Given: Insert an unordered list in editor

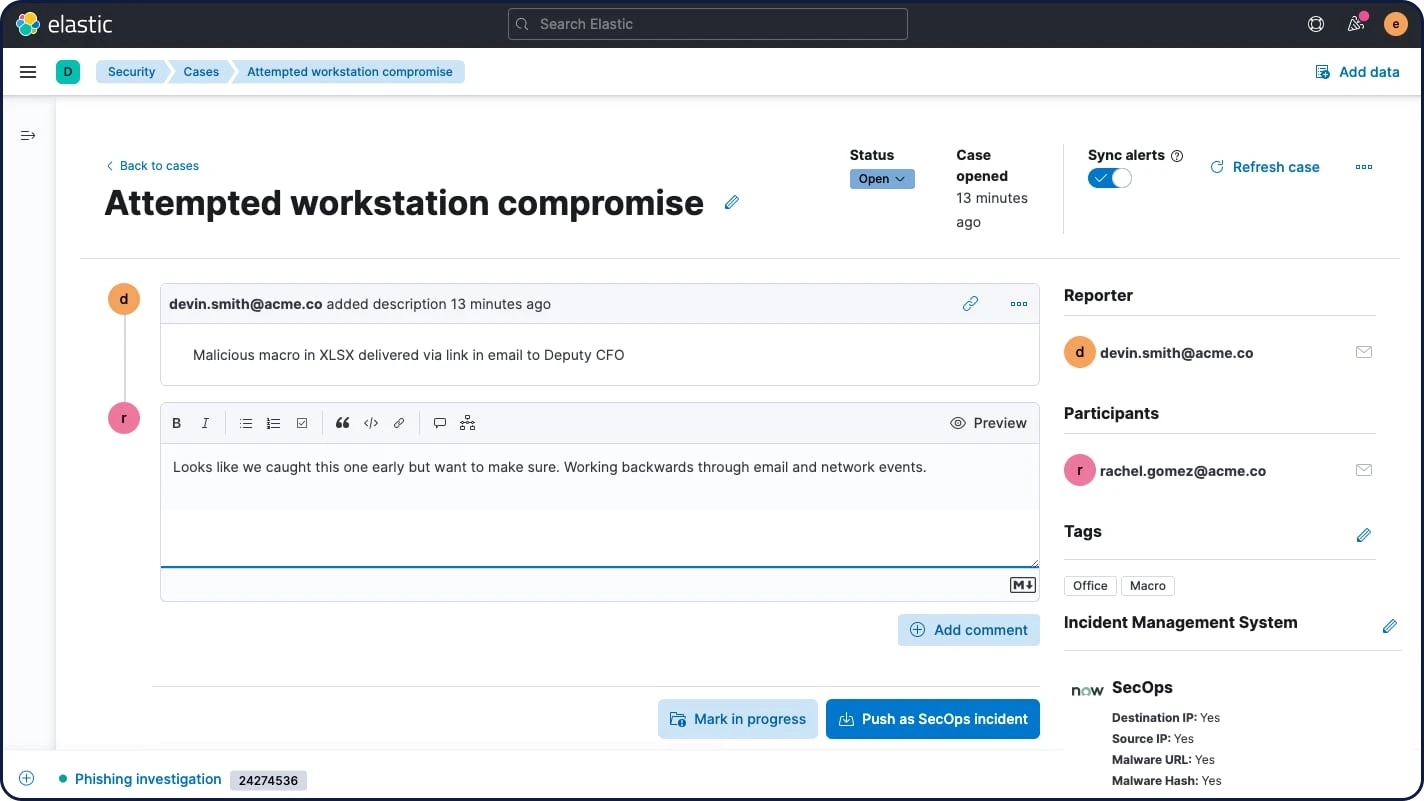Looking at the screenshot, I should point(246,423).
